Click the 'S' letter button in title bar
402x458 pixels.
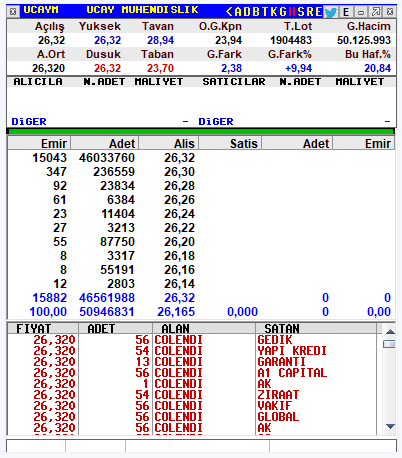tap(301, 12)
